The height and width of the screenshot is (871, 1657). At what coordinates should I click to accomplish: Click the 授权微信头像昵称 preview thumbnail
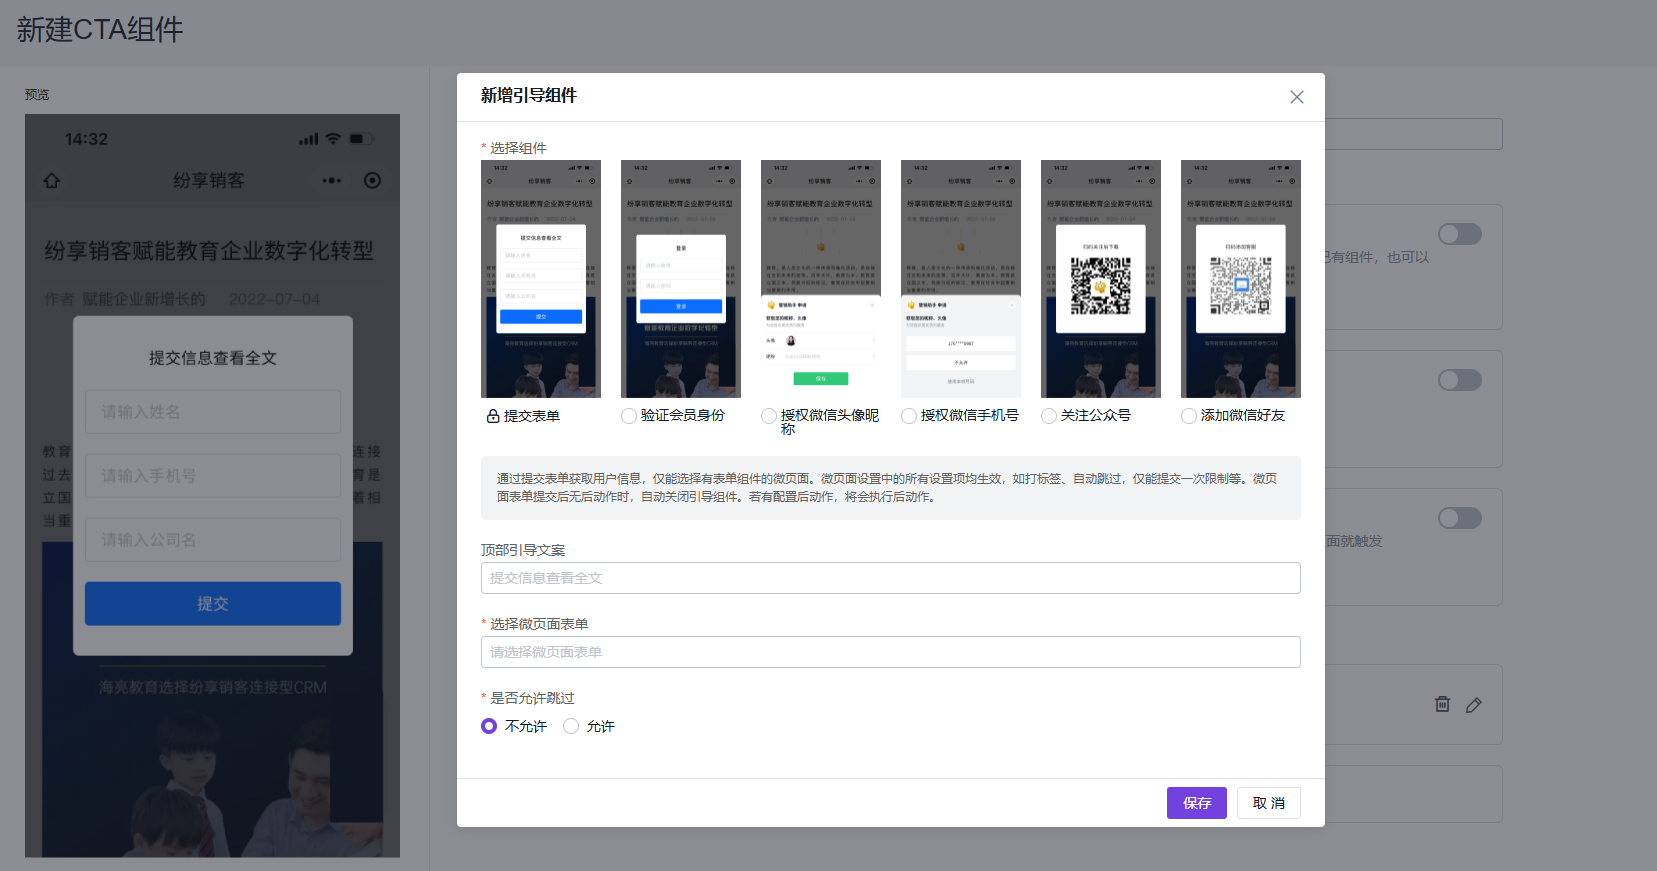coord(821,279)
